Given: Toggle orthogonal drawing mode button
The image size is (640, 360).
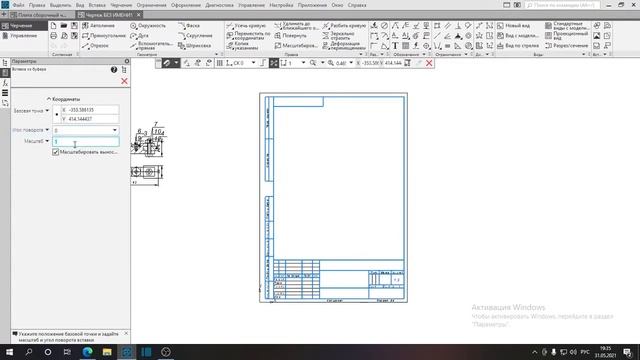Looking at the screenshot, I should point(263,63).
